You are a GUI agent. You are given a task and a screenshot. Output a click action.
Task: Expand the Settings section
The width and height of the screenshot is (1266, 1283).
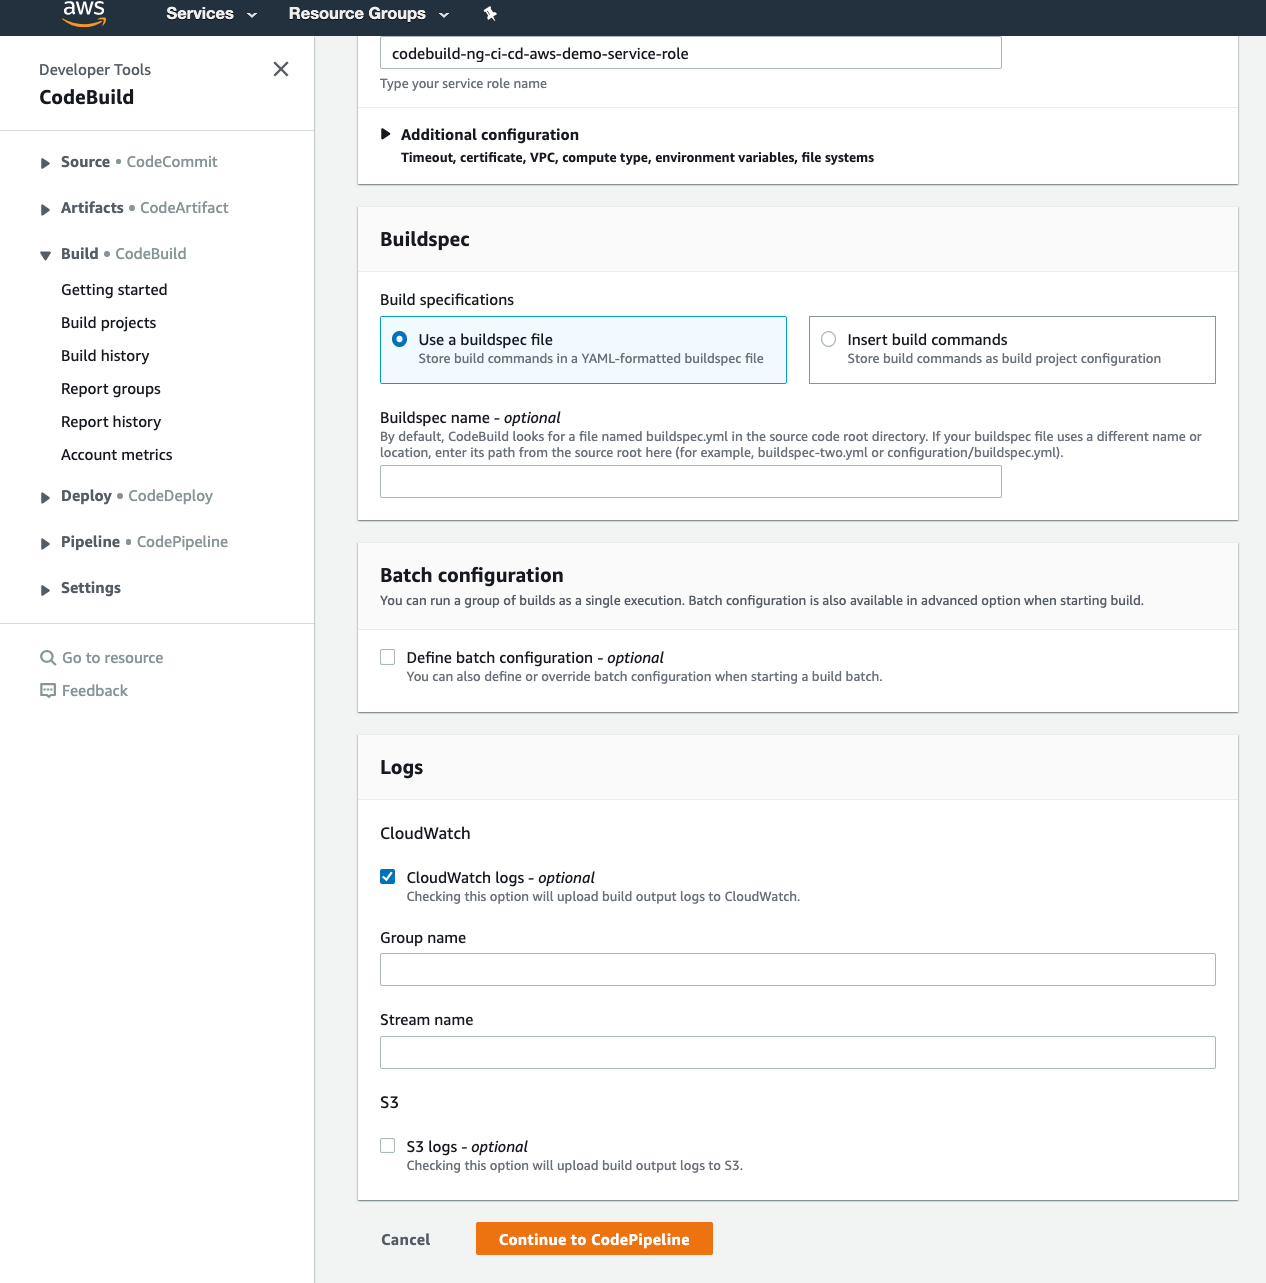tap(45, 589)
